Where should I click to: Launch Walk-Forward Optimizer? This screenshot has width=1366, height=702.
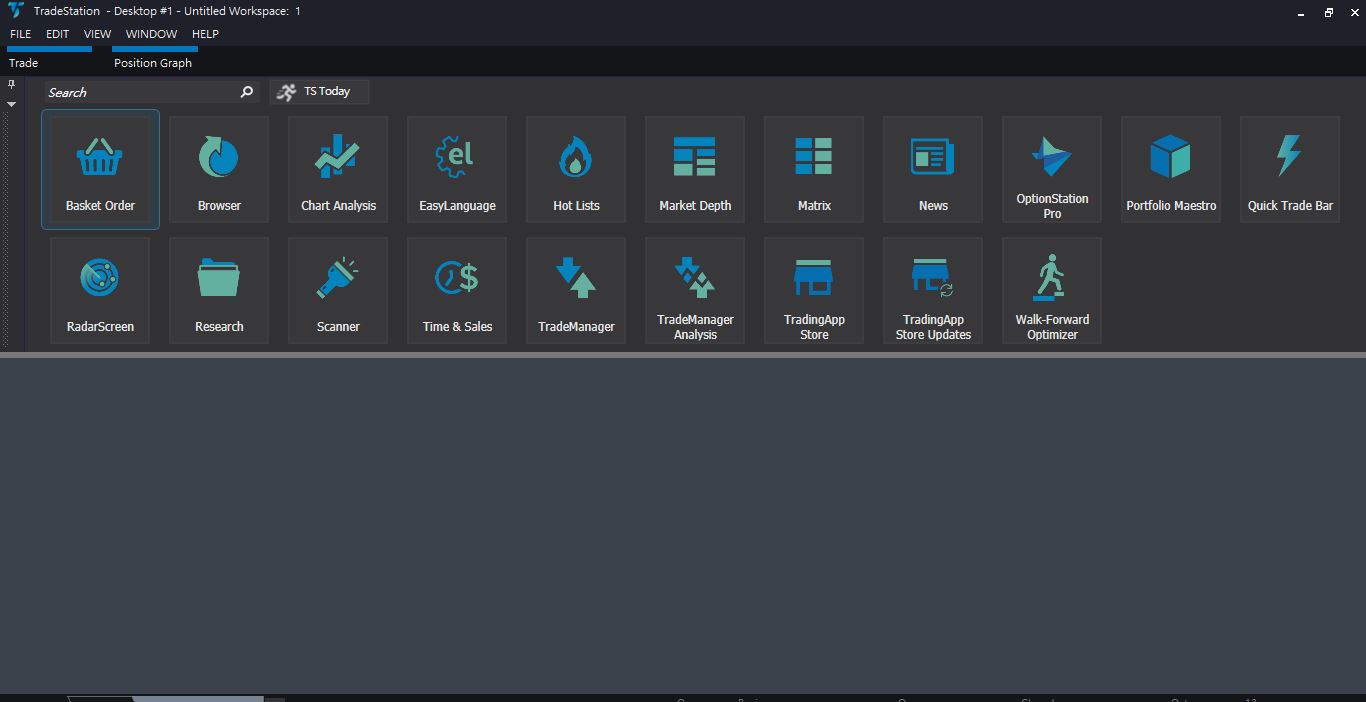1052,291
